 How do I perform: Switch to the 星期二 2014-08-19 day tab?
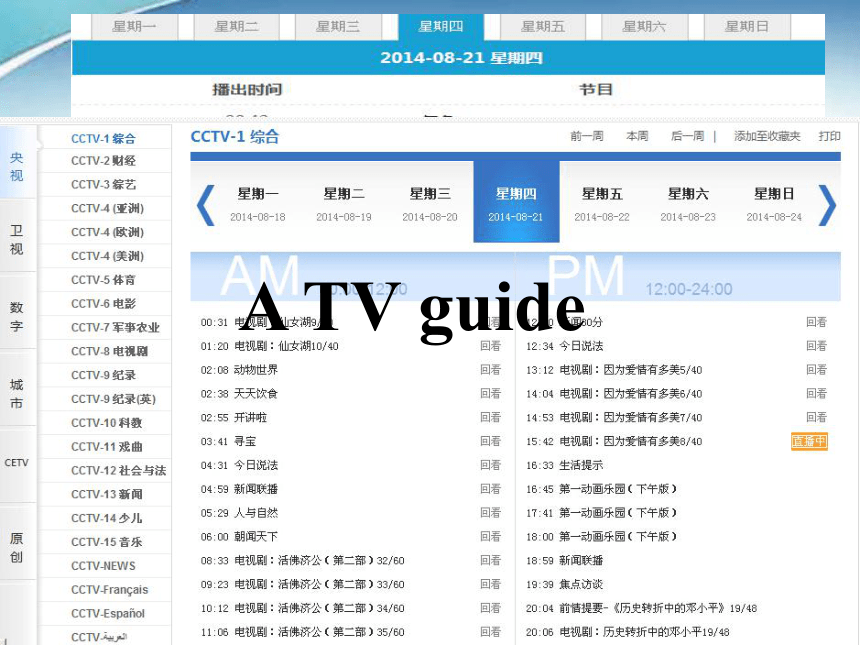click(344, 204)
